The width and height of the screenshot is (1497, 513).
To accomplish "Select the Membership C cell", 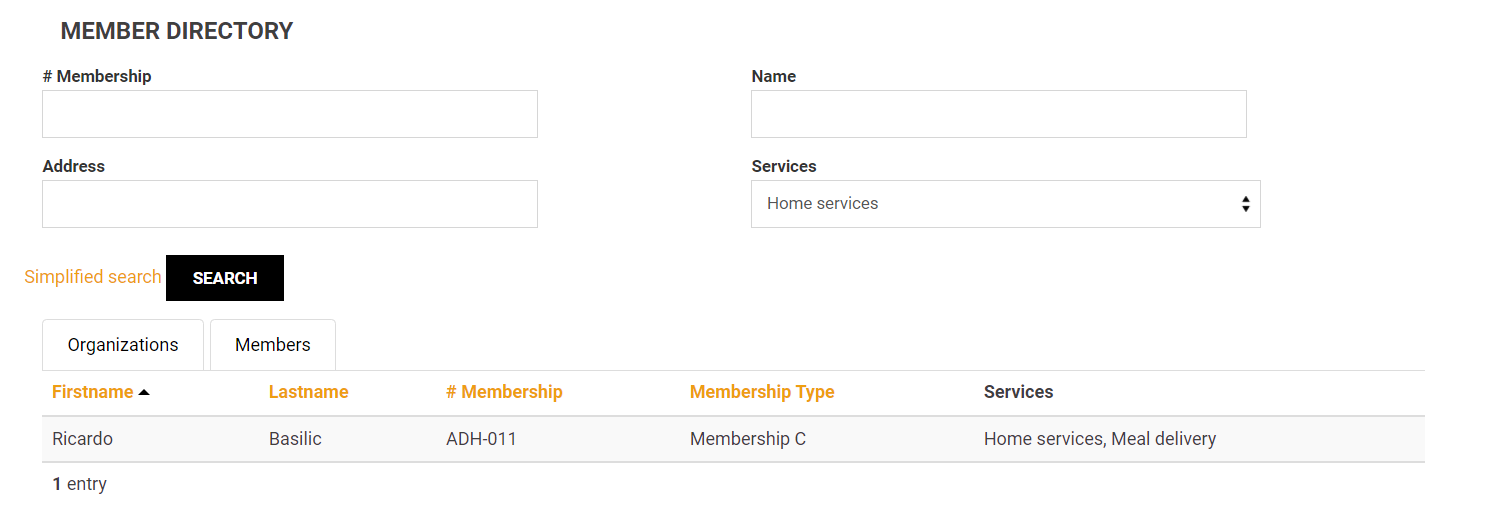I will tap(747, 439).
